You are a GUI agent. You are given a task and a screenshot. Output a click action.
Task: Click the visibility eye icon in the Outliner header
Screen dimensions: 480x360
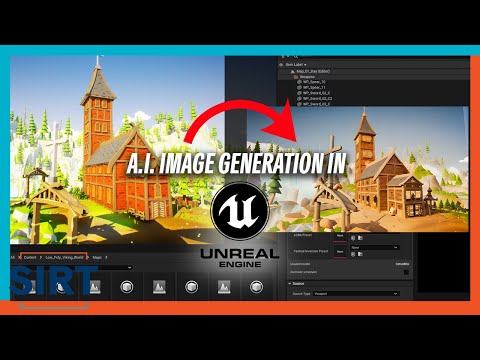pyautogui.click(x=281, y=64)
